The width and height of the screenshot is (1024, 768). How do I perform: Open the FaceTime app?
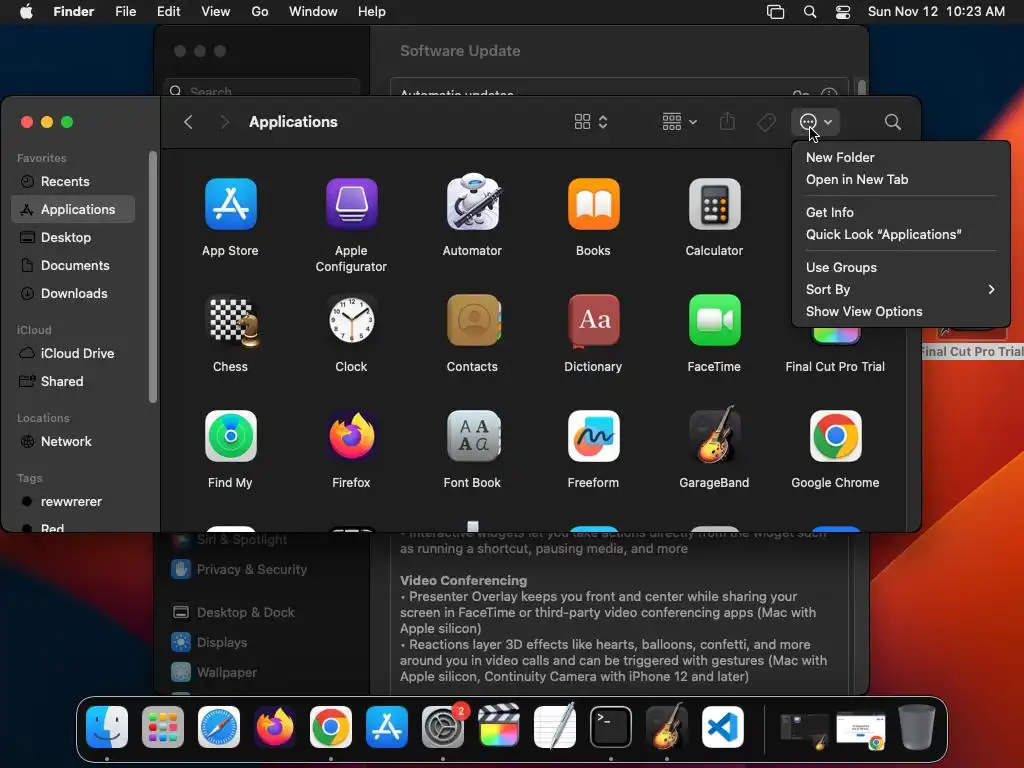[x=714, y=321]
